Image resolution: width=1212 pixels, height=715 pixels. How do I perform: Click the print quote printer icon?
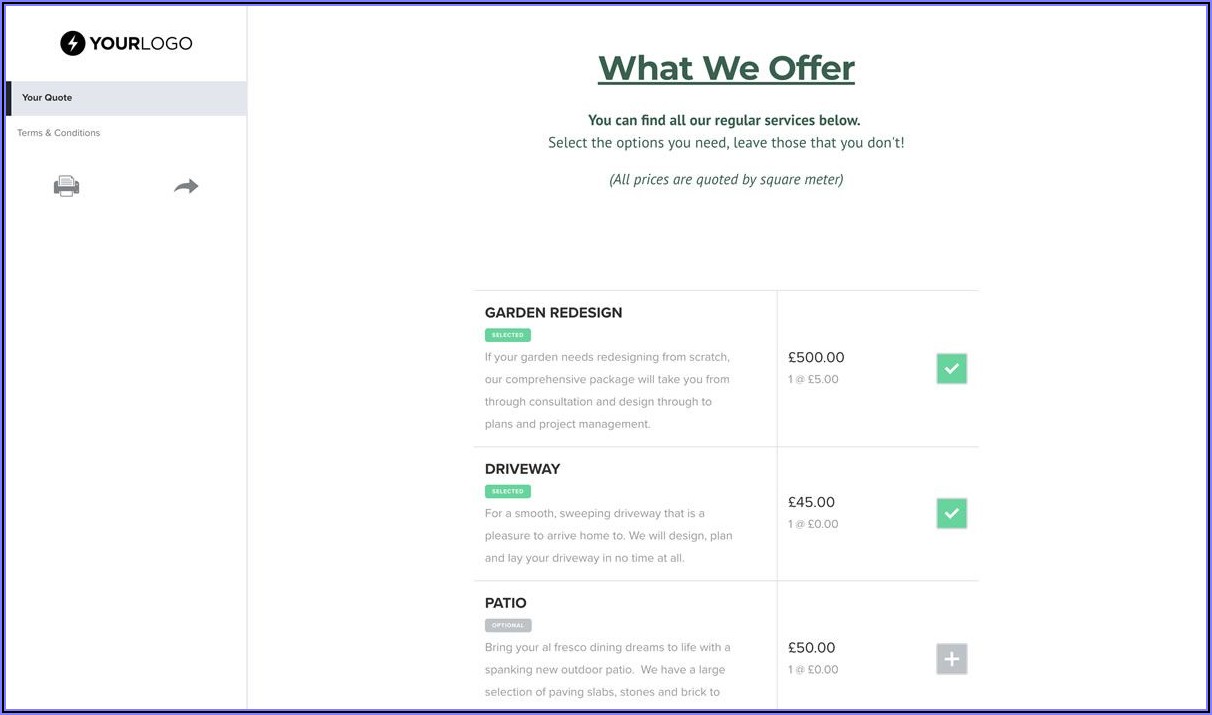[x=66, y=186]
